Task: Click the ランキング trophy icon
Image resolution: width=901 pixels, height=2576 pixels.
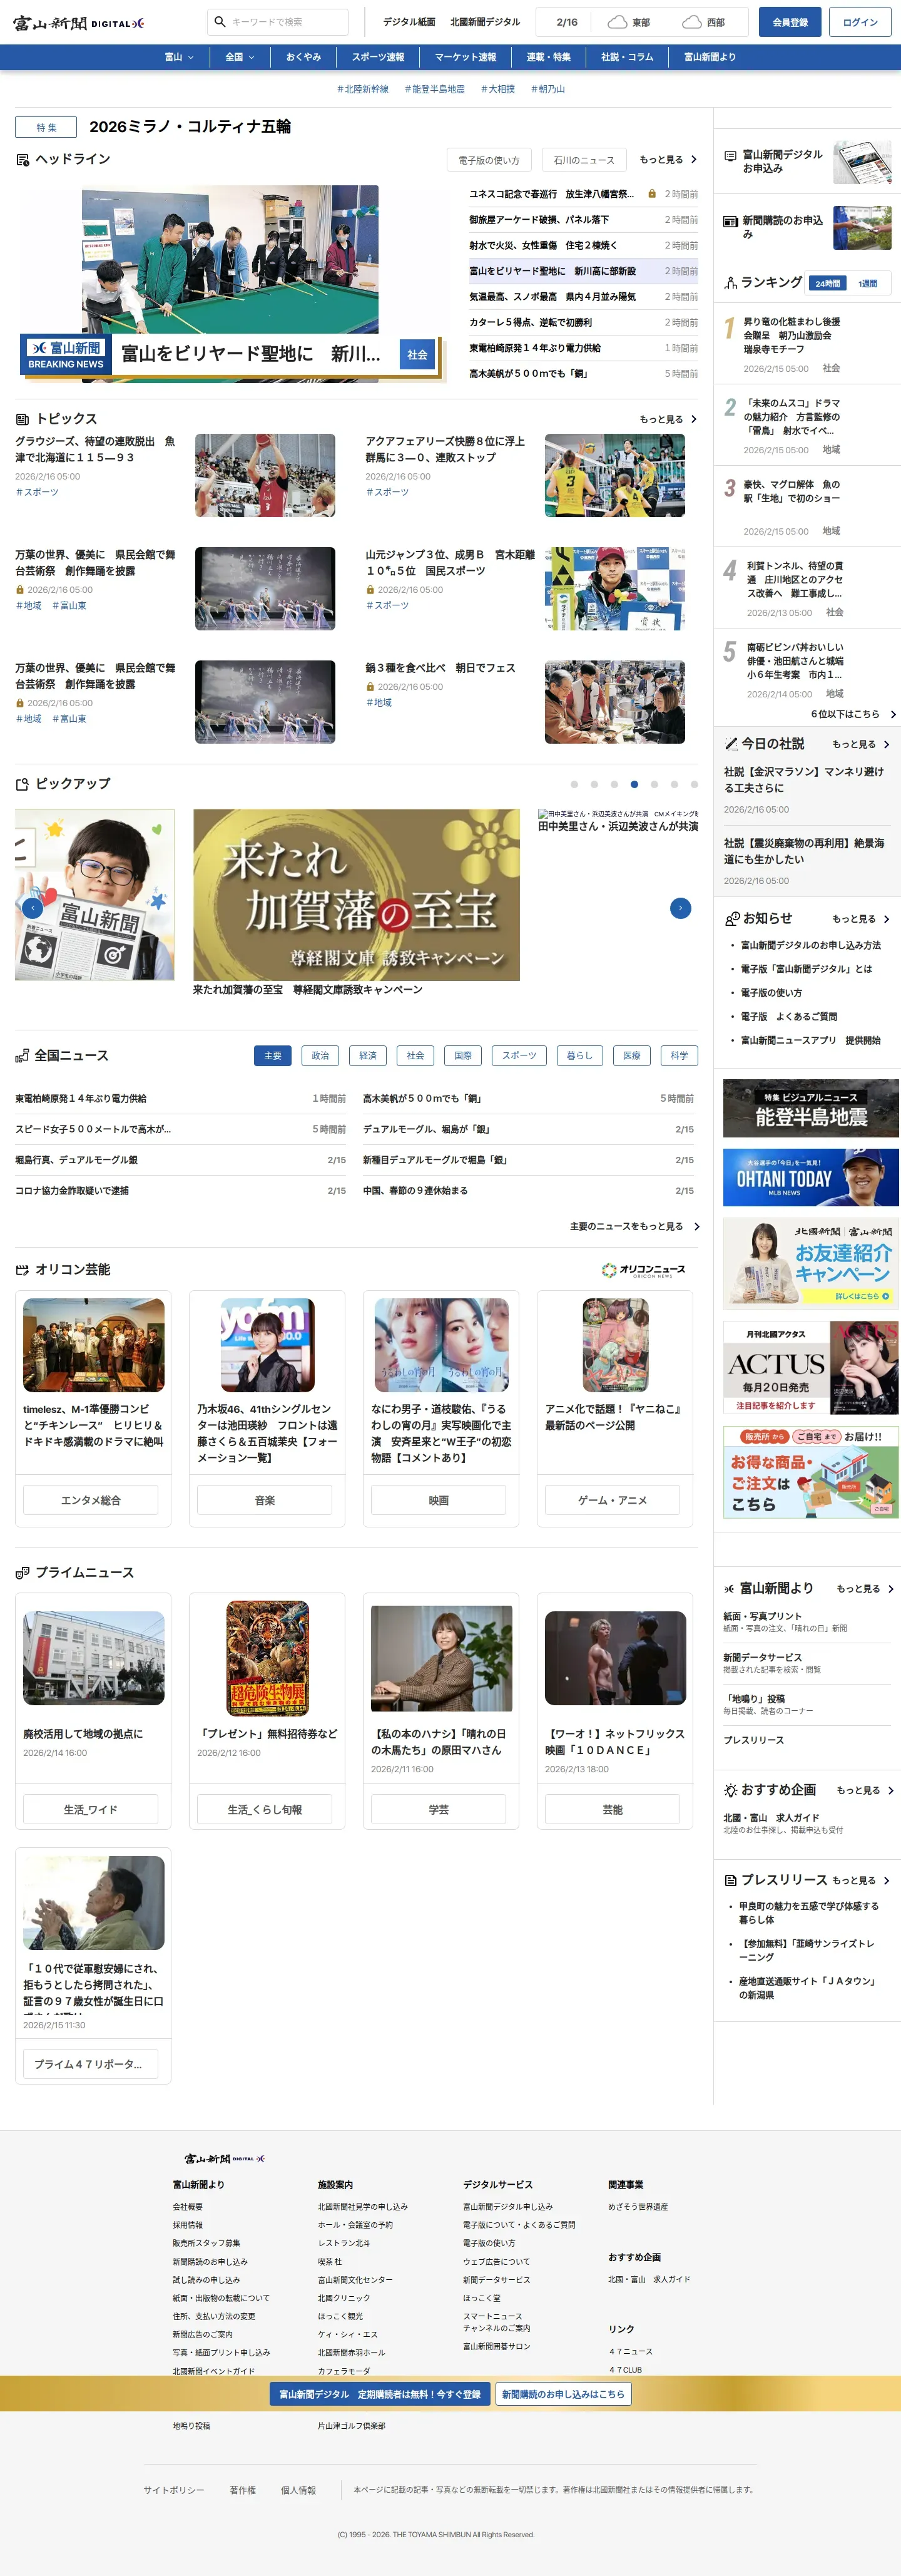Action: tap(731, 283)
